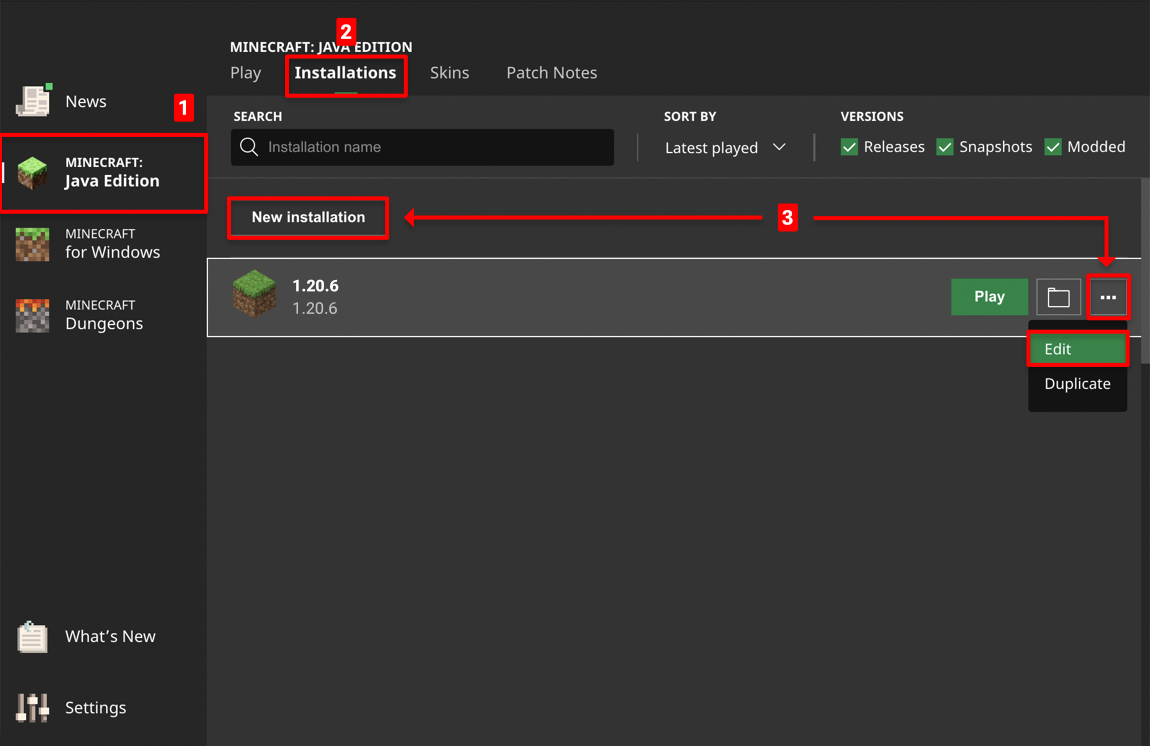The image size is (1150, 746).
Task: Disable the Modded versions checkbox
Action: click(x=1053, y=147)
